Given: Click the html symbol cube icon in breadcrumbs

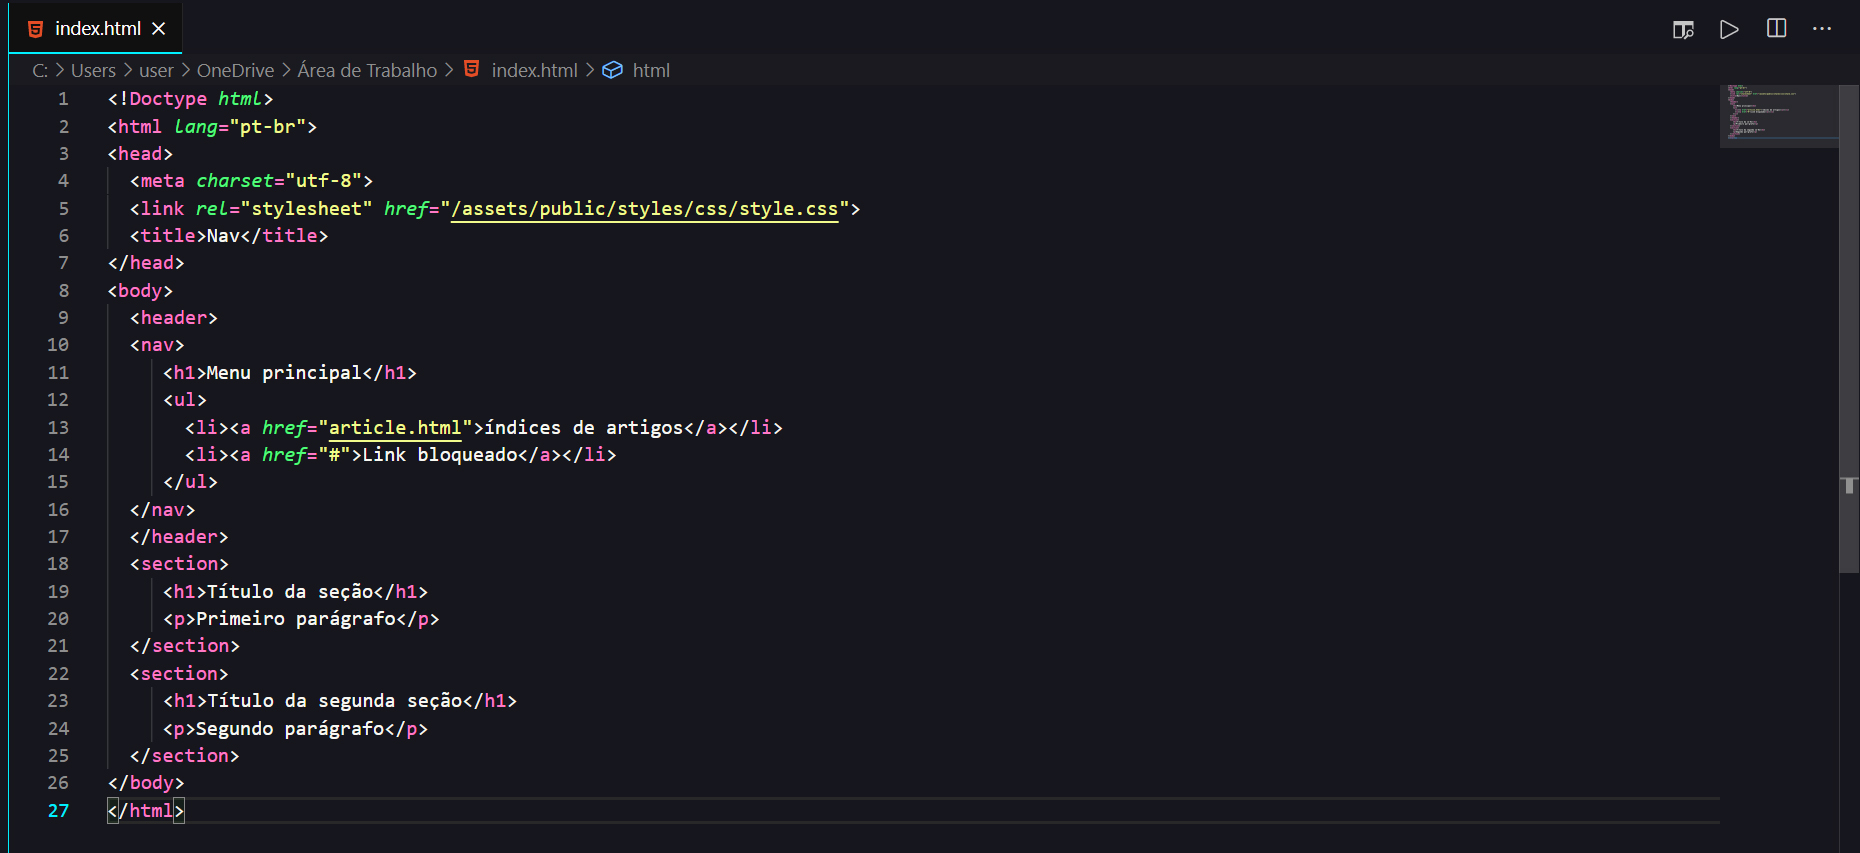Looking at the screenshot, I should pos(613,70).
